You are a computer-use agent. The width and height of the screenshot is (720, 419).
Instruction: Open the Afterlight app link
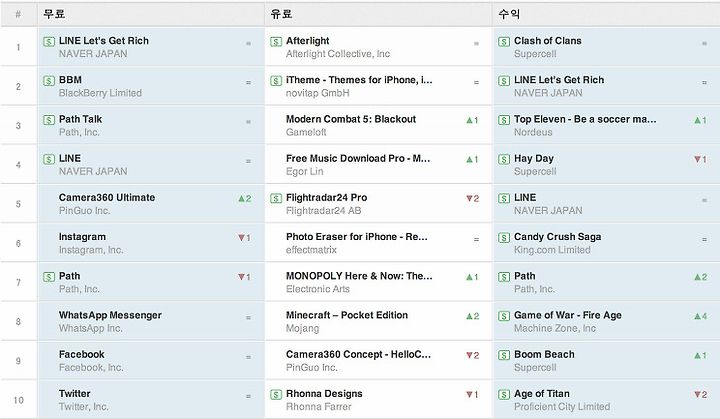pyautogui.click(x=308, y=41)
